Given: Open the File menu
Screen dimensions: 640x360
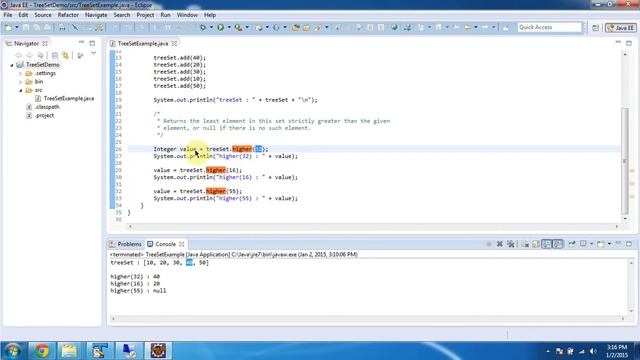Looking at the screenshot, I should coord(8,15).
